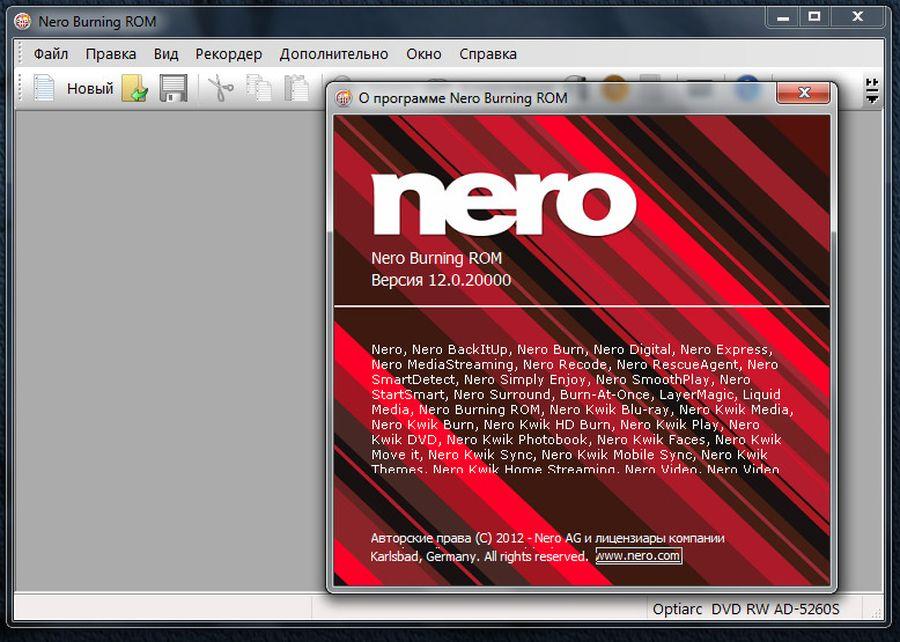Open the Окно menu

[424, 54]
